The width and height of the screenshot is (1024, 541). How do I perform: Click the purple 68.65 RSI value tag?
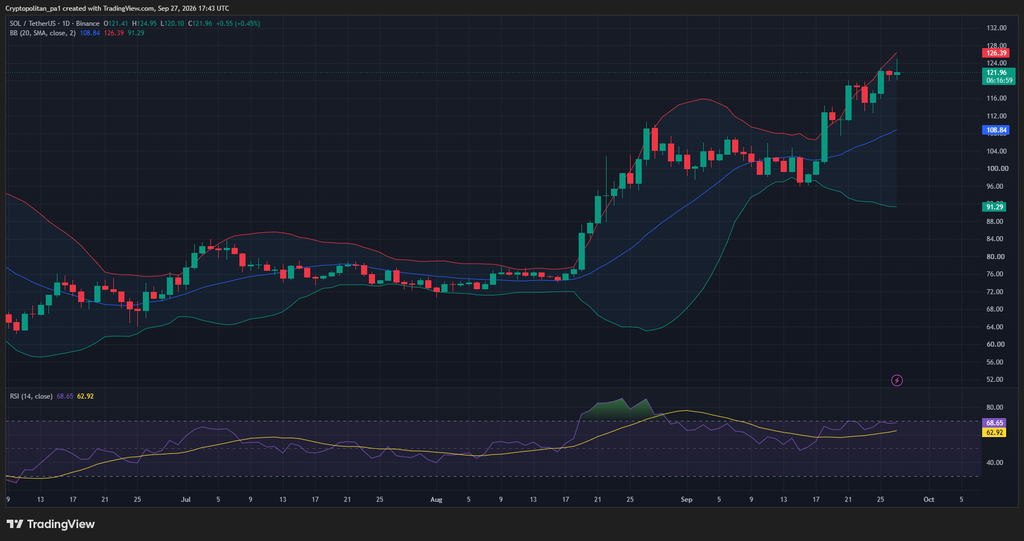(994, 423)
